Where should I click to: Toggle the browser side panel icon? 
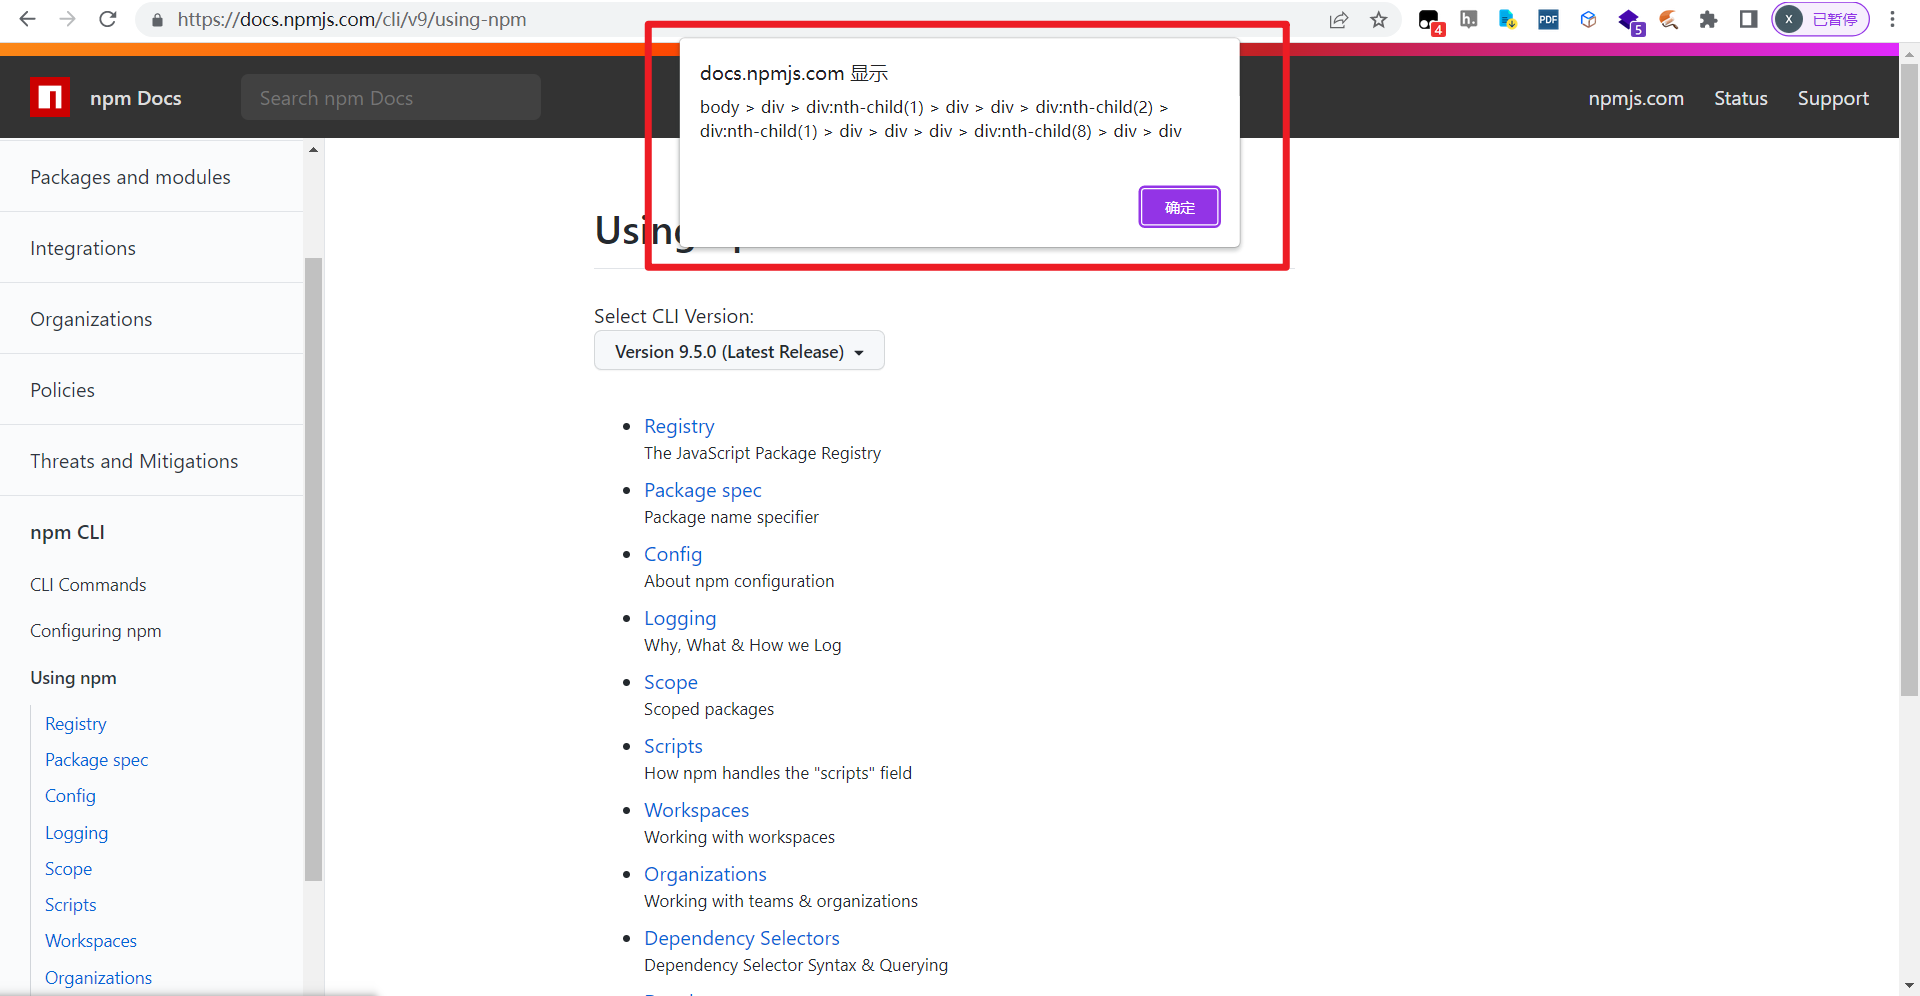click(x=1748, y=19)
